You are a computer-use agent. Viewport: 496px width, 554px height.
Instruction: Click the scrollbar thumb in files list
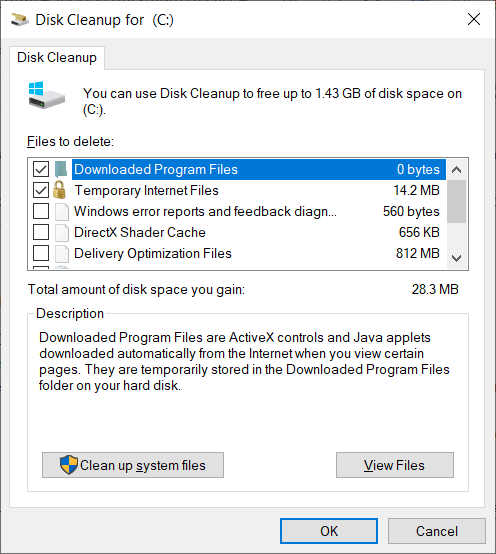(456, 201)
